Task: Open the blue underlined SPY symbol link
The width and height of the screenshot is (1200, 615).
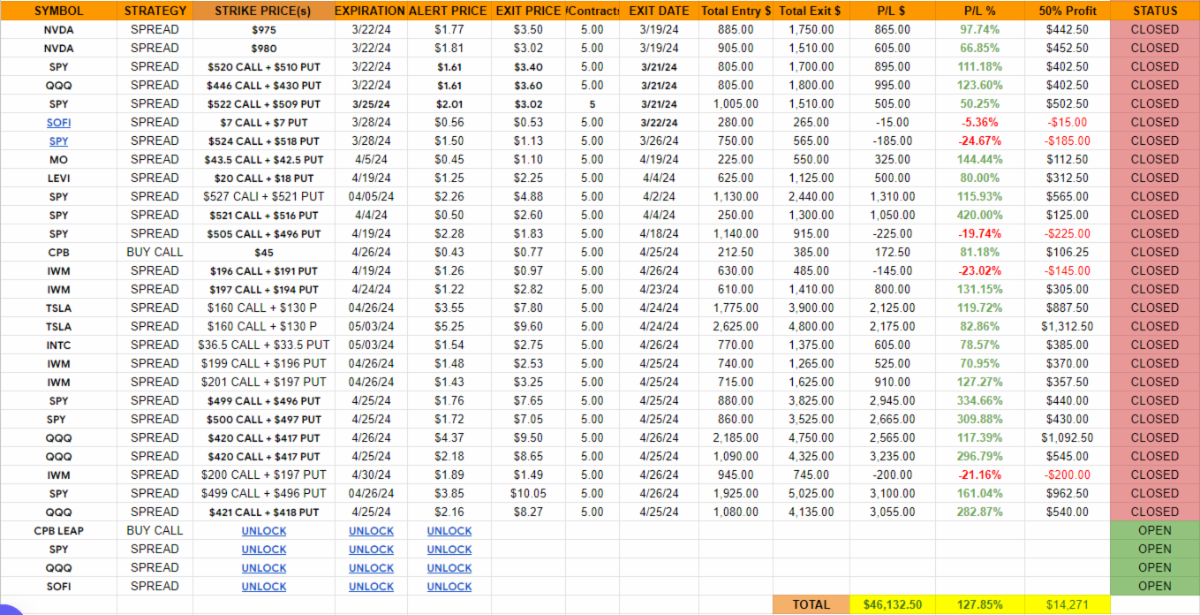Action: click(59, 141)
